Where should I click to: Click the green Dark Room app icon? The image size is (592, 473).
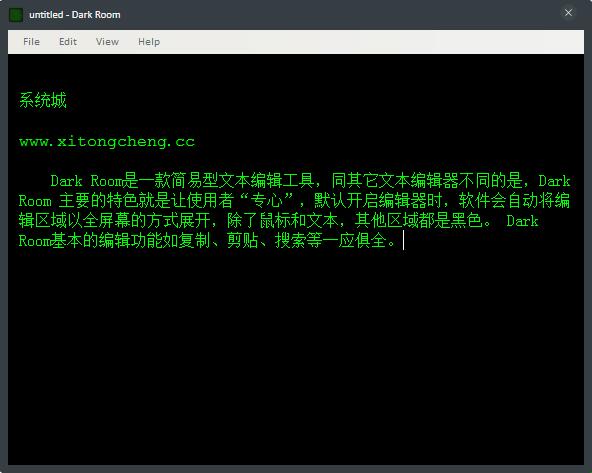point(16,15)
